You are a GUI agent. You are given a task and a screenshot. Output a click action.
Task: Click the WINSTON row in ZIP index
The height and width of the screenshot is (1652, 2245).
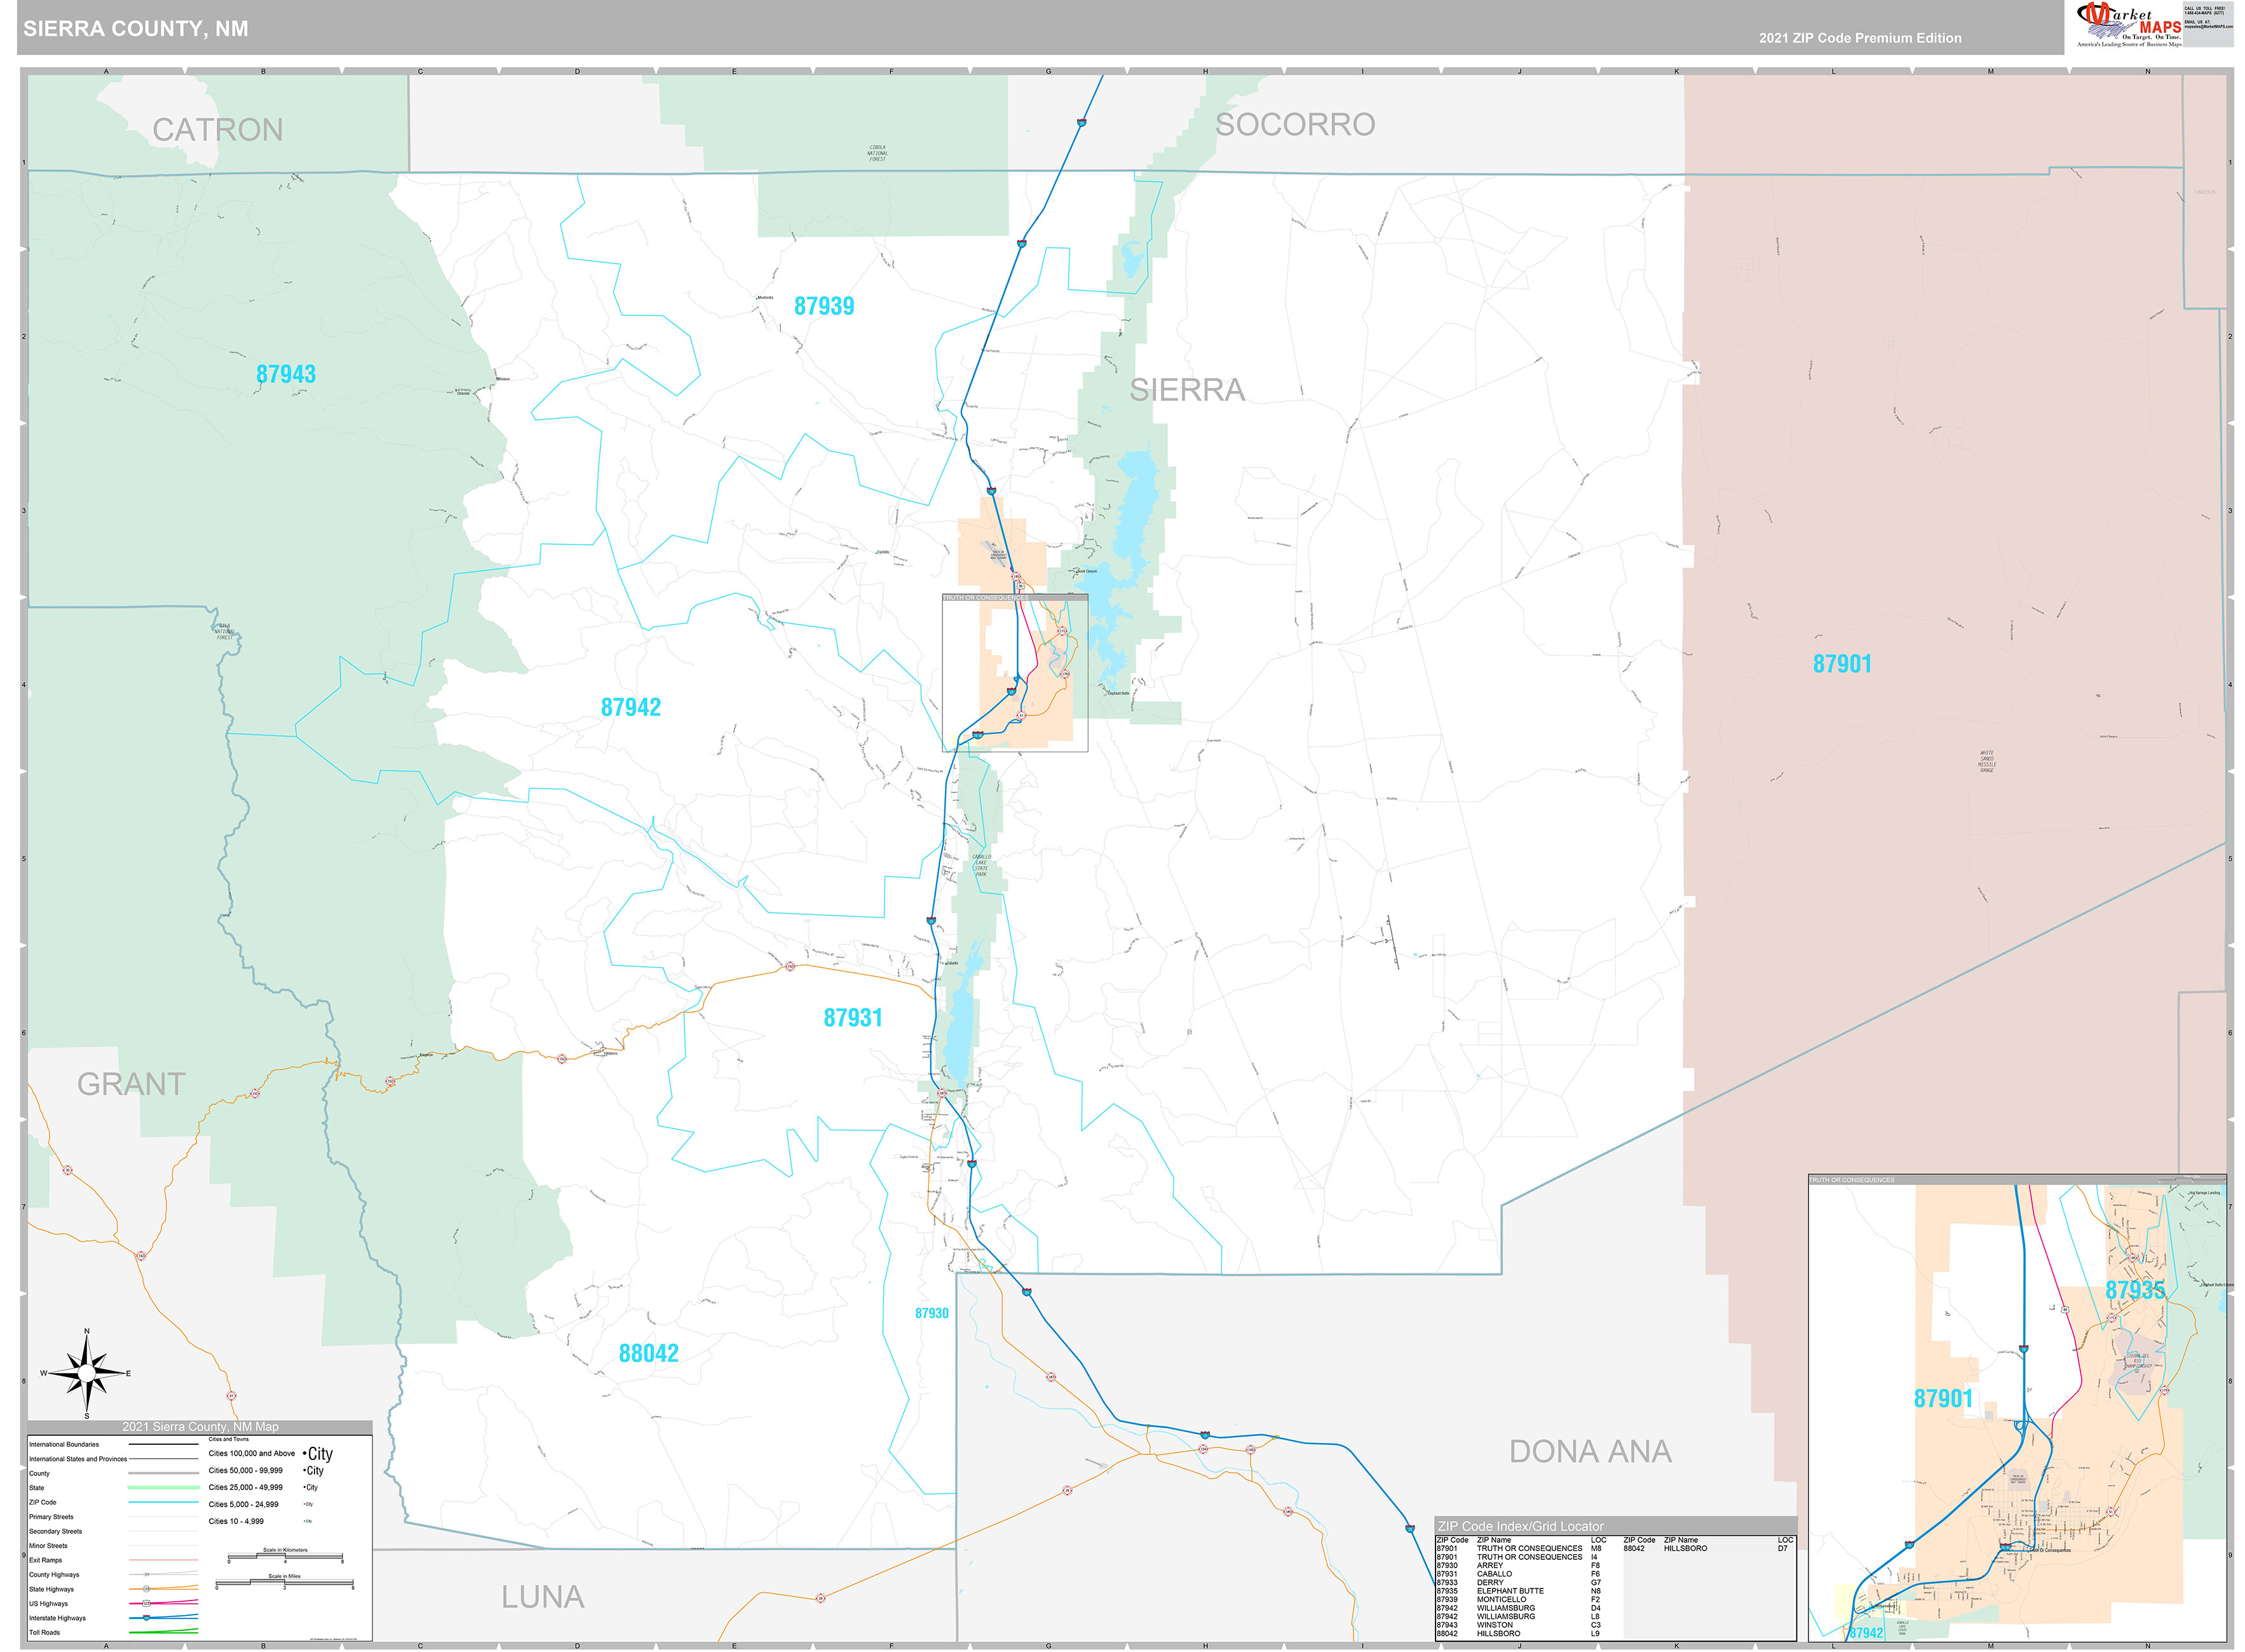point(1518,1625)
